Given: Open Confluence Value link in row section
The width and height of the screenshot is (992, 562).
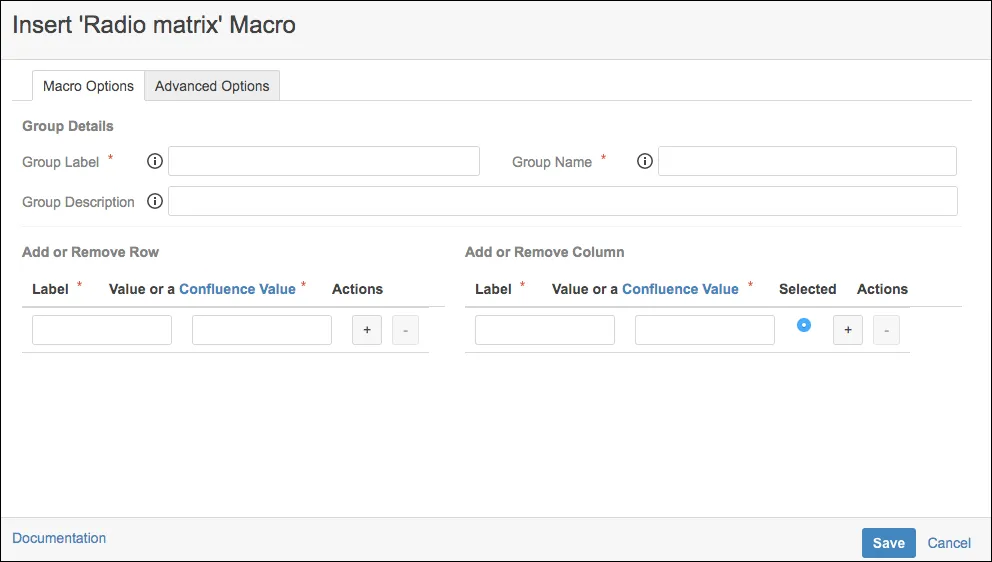Looking at the screenshot, I should tap(237, 289).
